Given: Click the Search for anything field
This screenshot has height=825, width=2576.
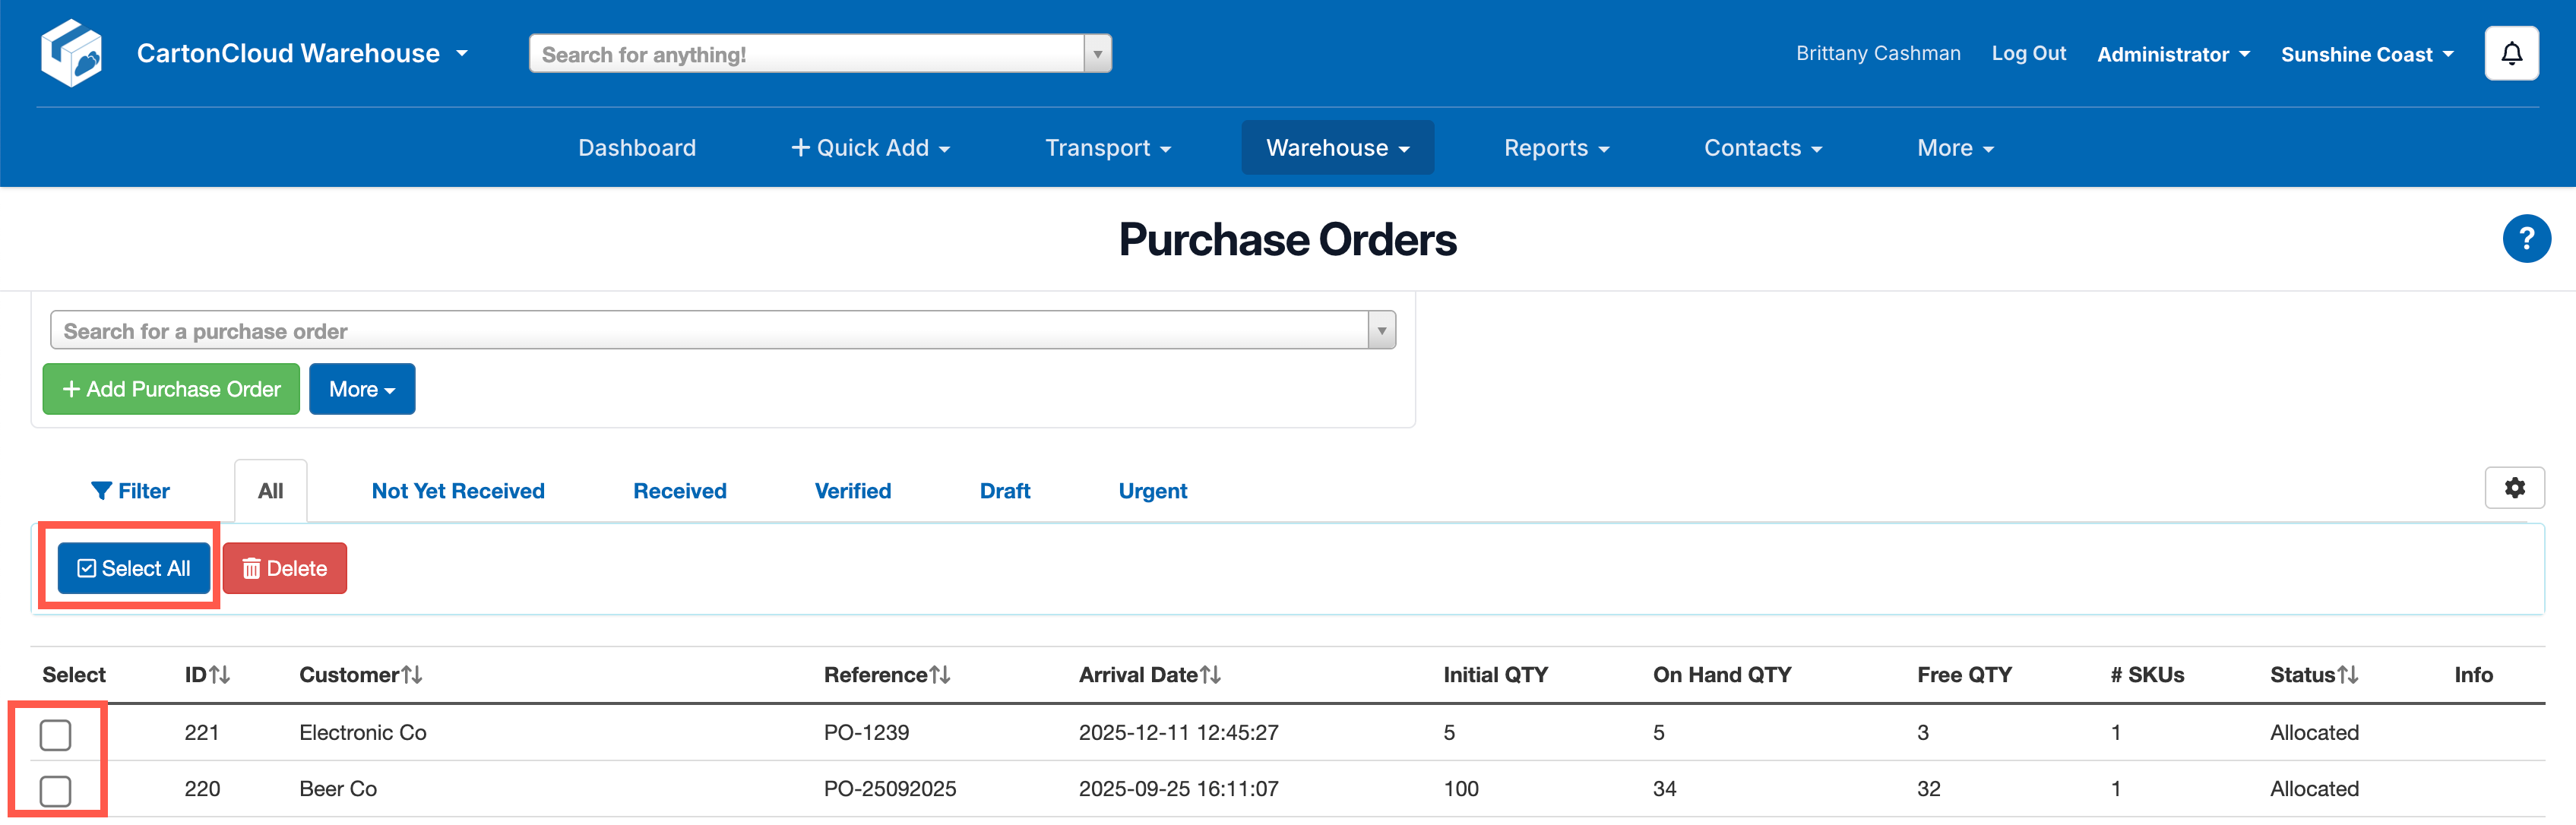Looking at the screenshot, I should point(806,54).
